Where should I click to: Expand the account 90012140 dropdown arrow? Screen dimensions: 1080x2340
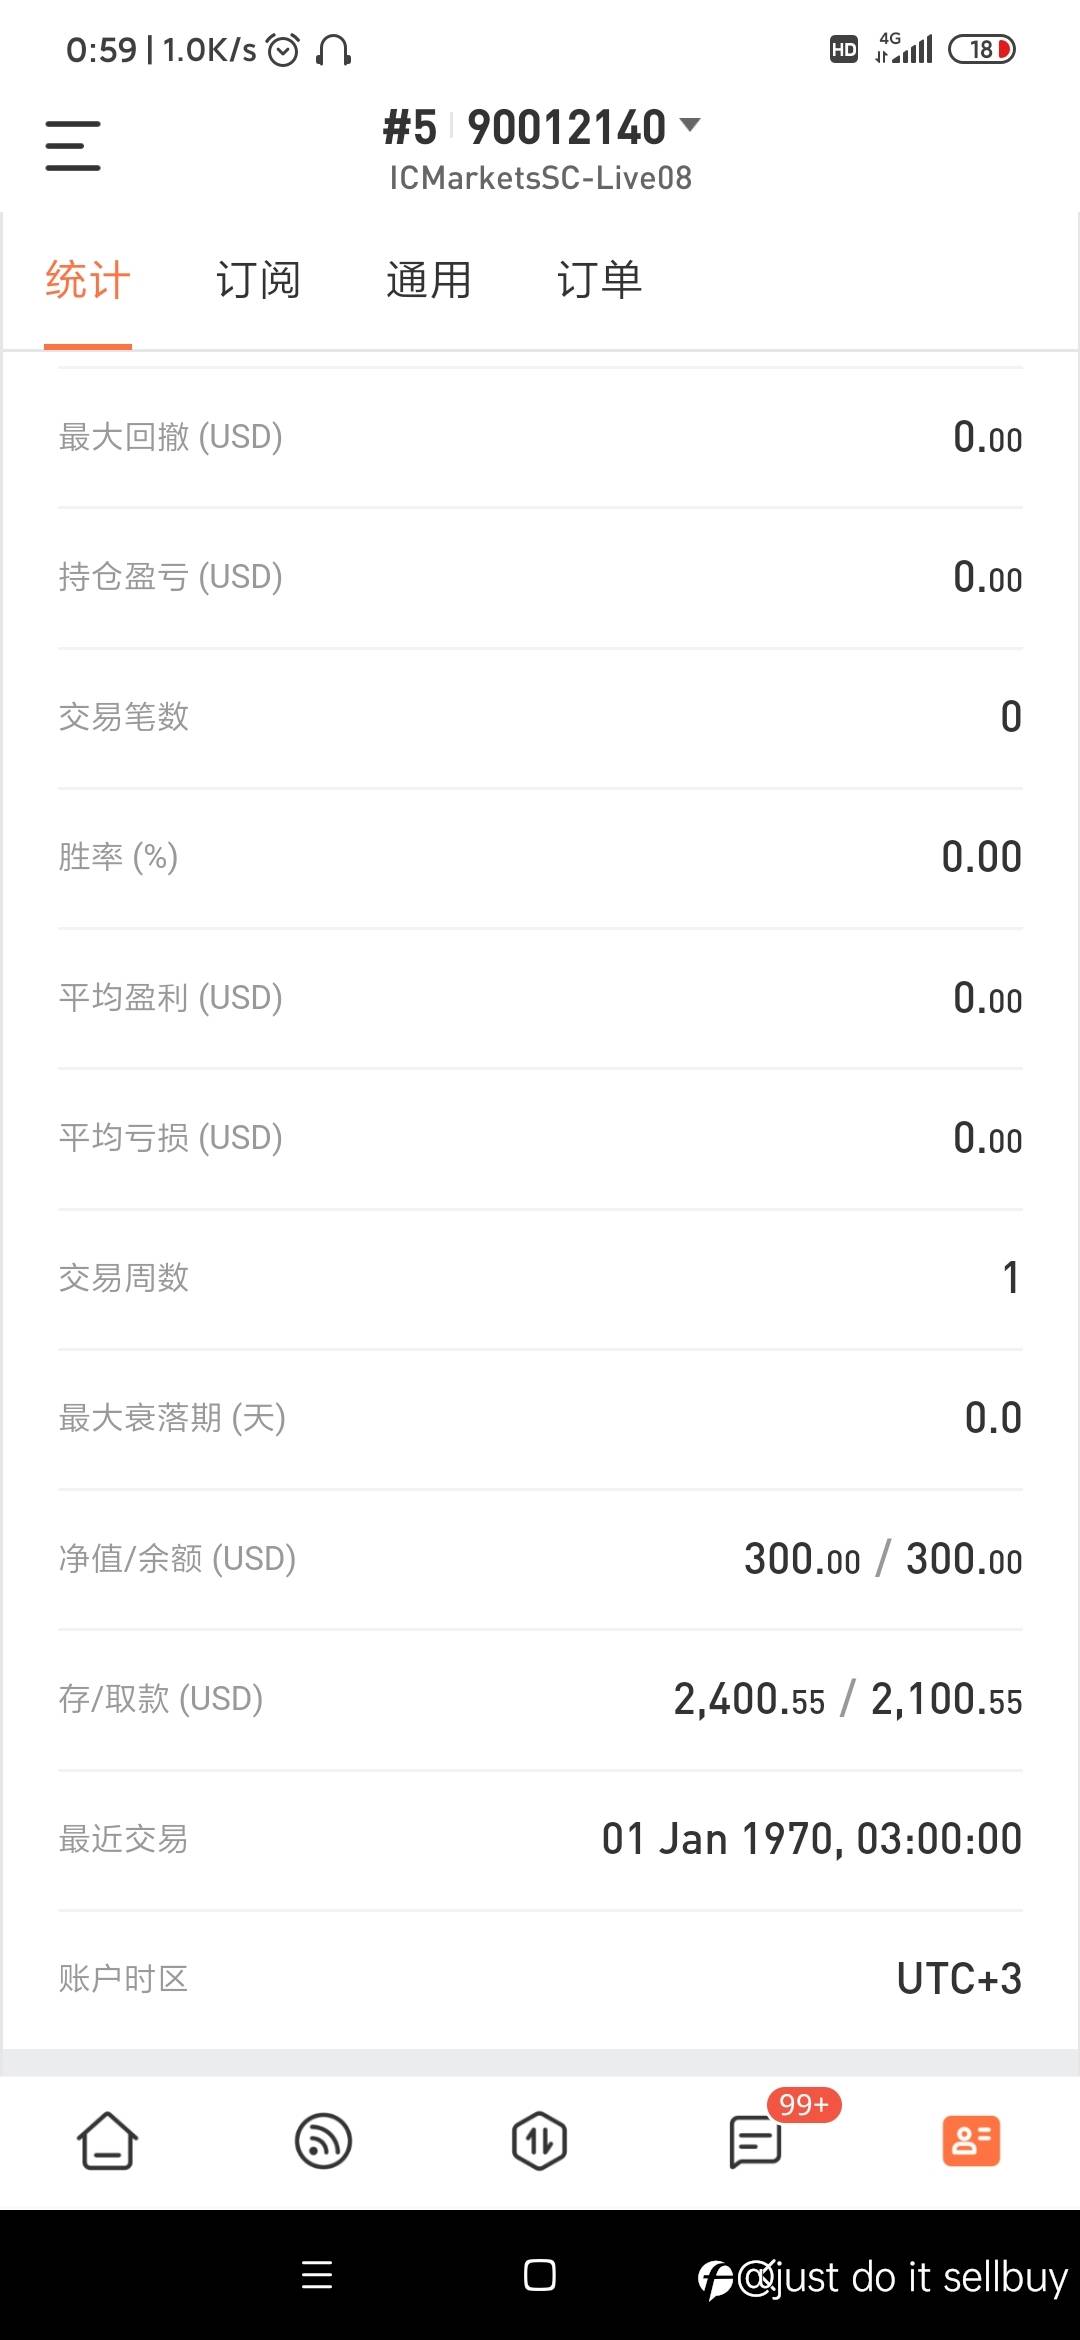(690, 125)
